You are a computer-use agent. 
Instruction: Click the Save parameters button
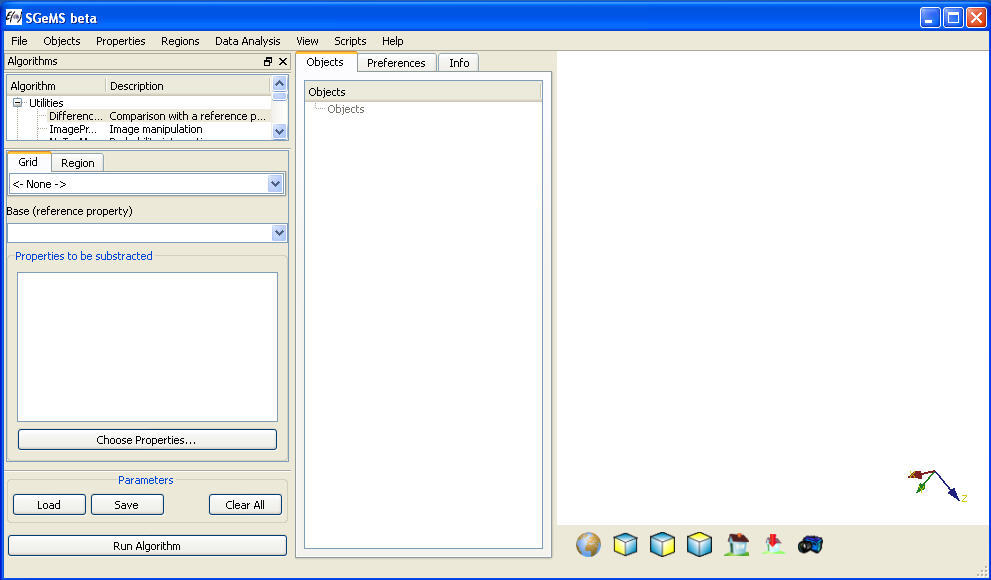127,505
